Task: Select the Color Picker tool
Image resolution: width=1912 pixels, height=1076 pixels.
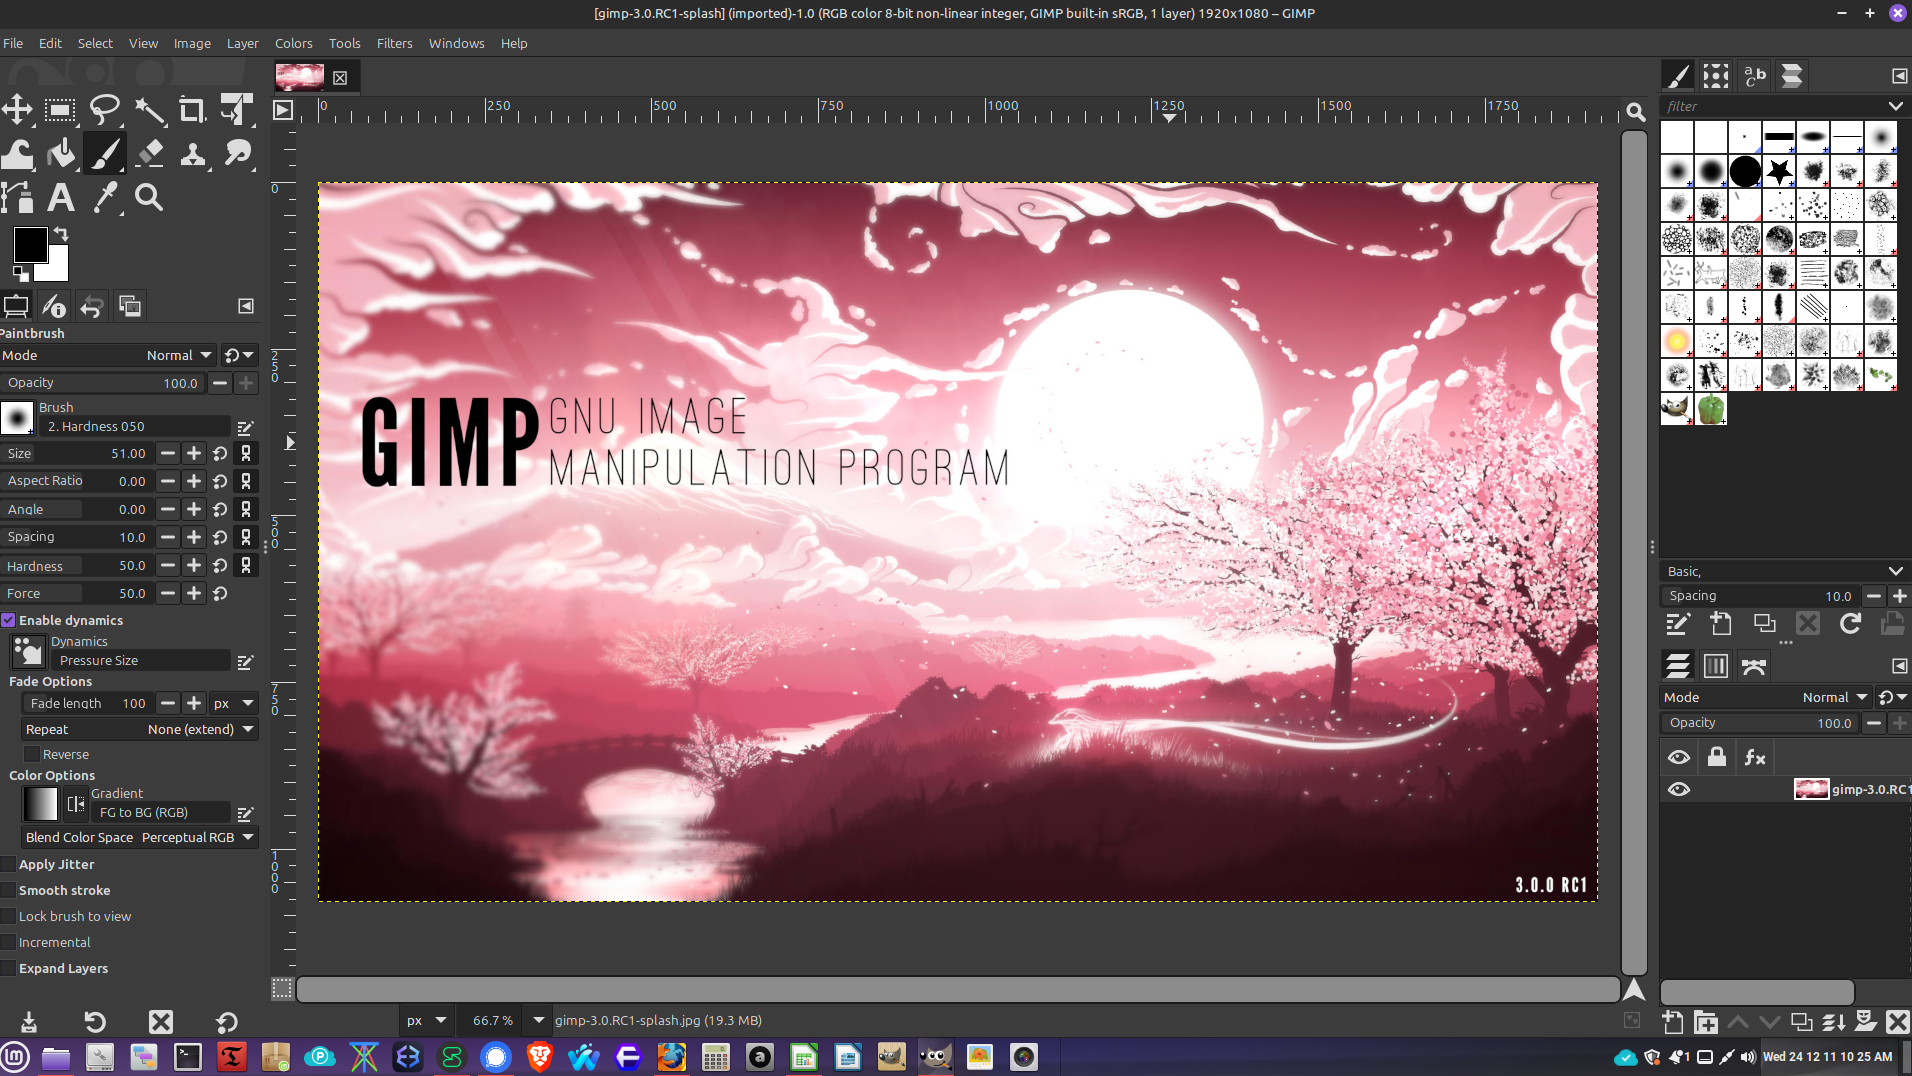Action: click(x=104, y=197)
